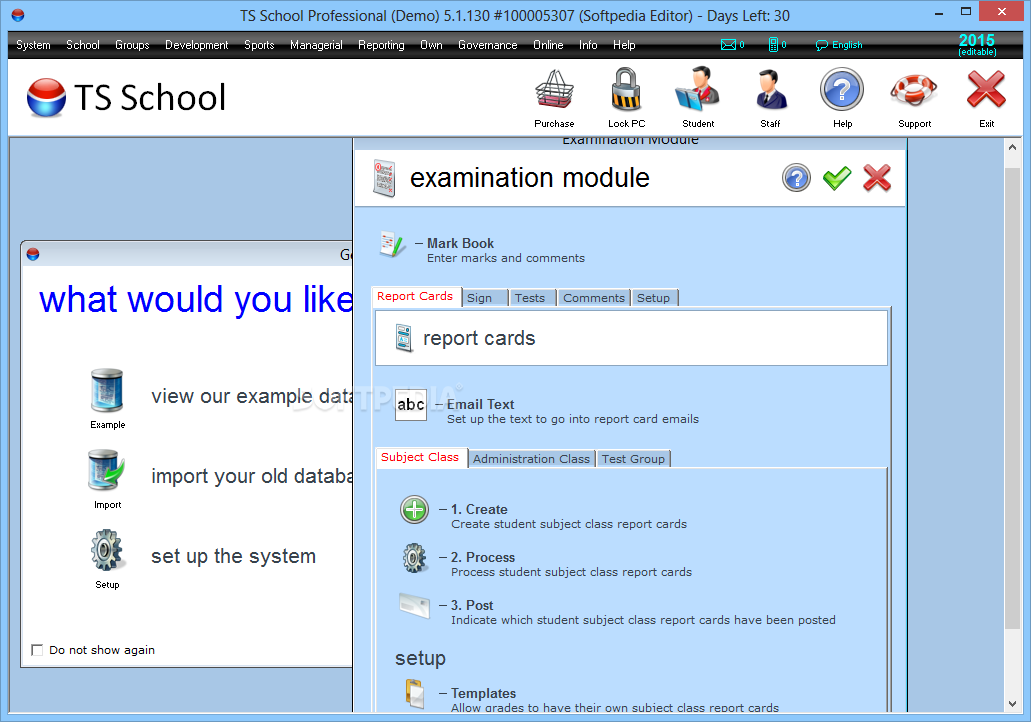The height and width of the screenshot is (722, 1031).
Task: Select the Report Cards tab
Action: pos(415,296)
